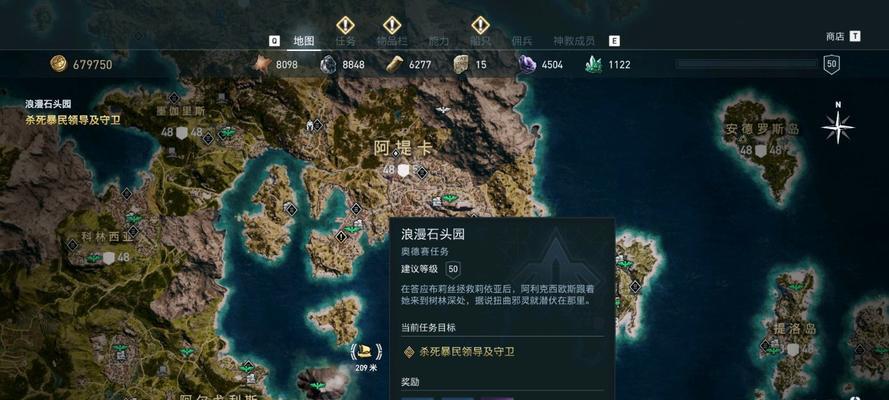This screenshot has width=889, height=400.
Task: Select the 地图 tab
Action: (x=304, y=41)
